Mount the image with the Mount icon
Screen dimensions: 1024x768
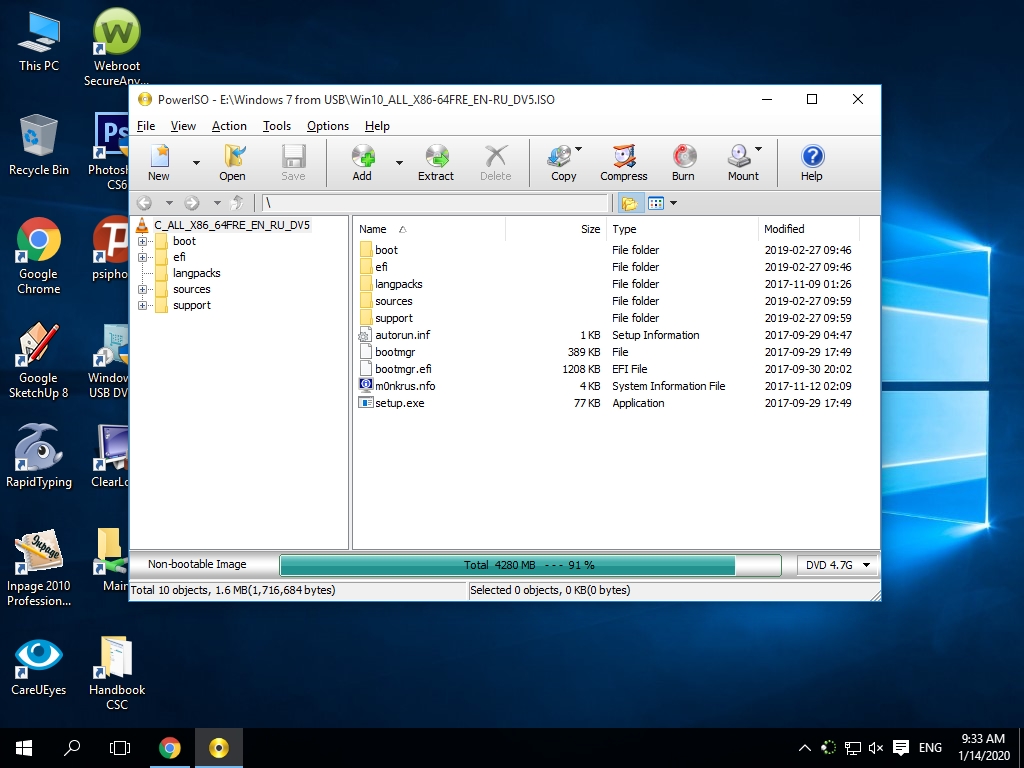pos(740,160)
